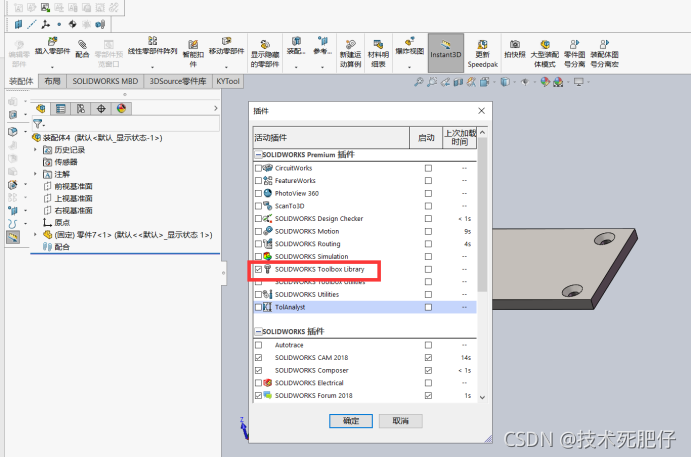The image size is (692, 458).
Task: Click 显示隐藏的零部件 icon
Action: coord(265,45)
